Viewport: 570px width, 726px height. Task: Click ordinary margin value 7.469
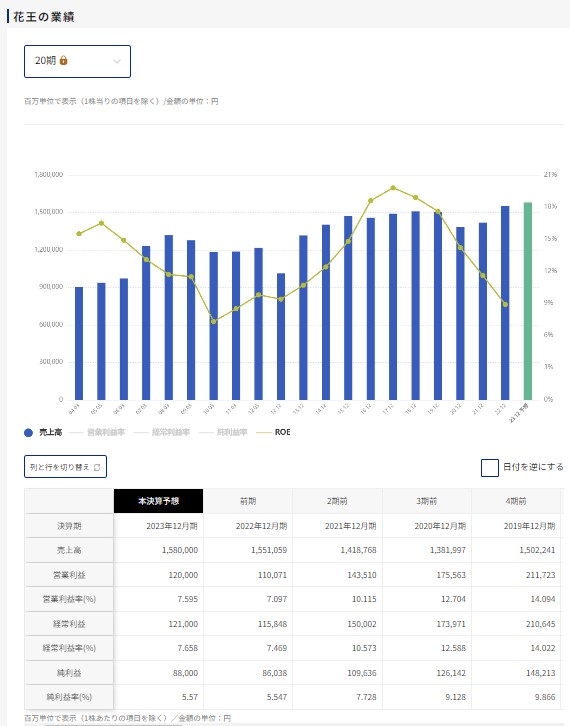277,648
